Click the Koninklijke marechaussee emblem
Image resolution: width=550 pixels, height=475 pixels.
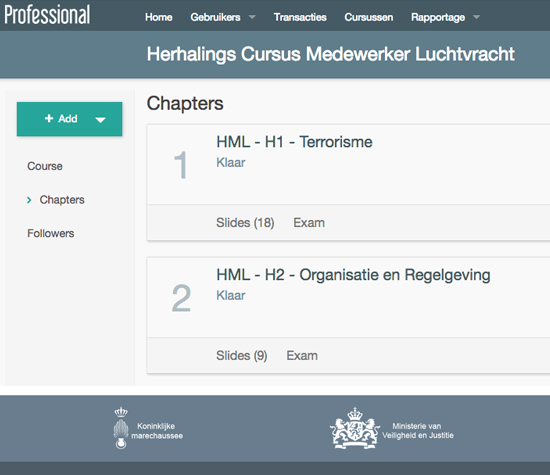(x=121, y=428)
